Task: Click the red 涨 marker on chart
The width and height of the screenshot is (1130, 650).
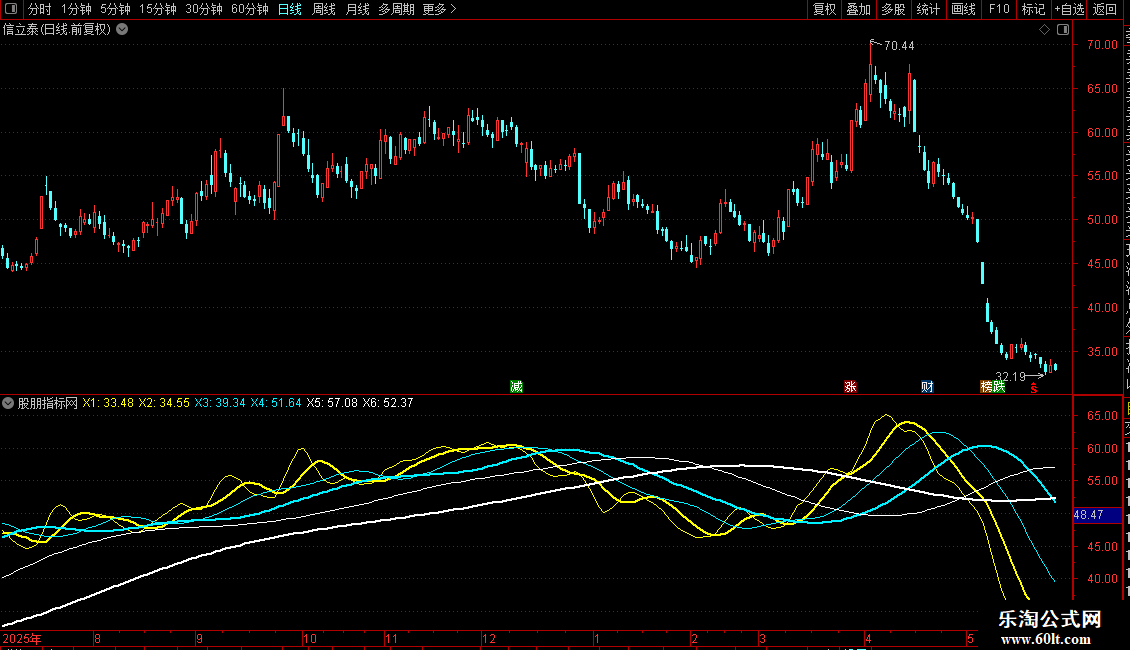Action: click(x=850, y=387)
